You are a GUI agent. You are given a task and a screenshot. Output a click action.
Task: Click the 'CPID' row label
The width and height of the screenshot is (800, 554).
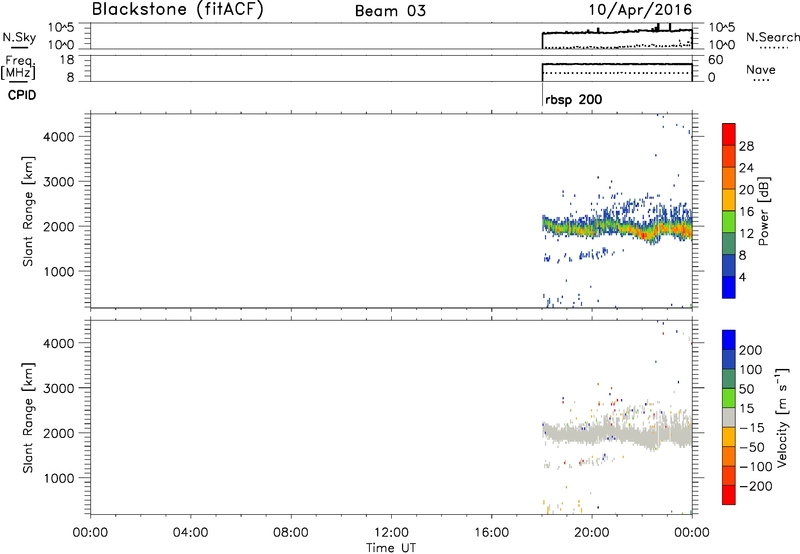tap(22, 95)
